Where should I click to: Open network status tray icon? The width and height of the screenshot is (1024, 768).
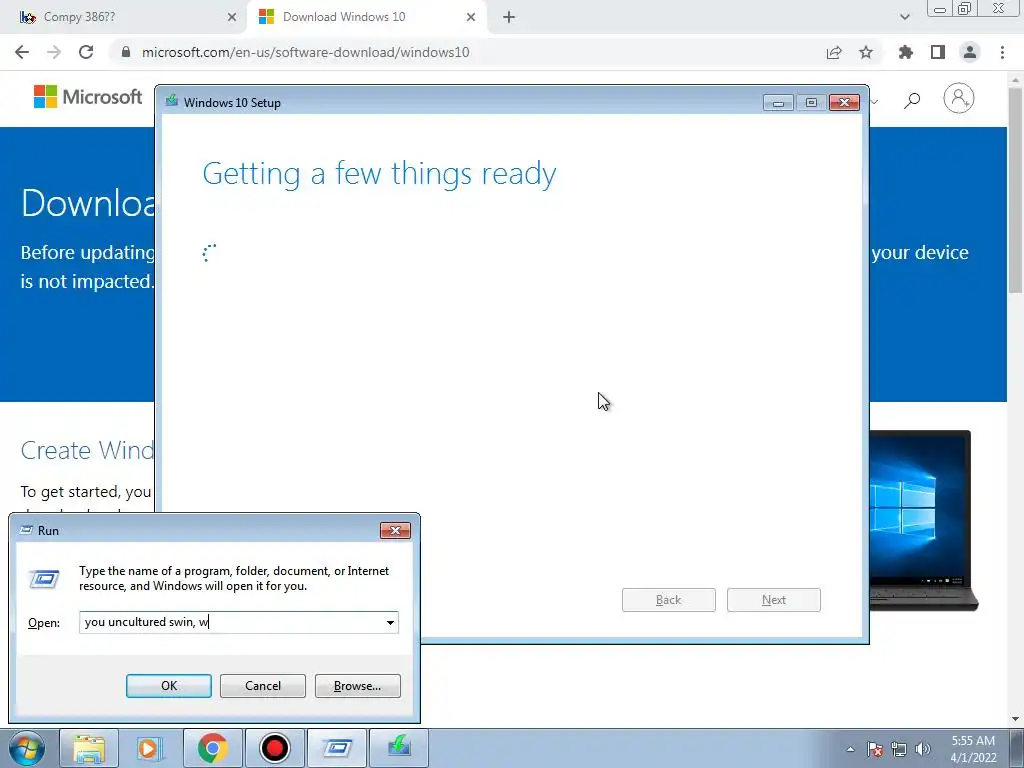tap(899, 749)
